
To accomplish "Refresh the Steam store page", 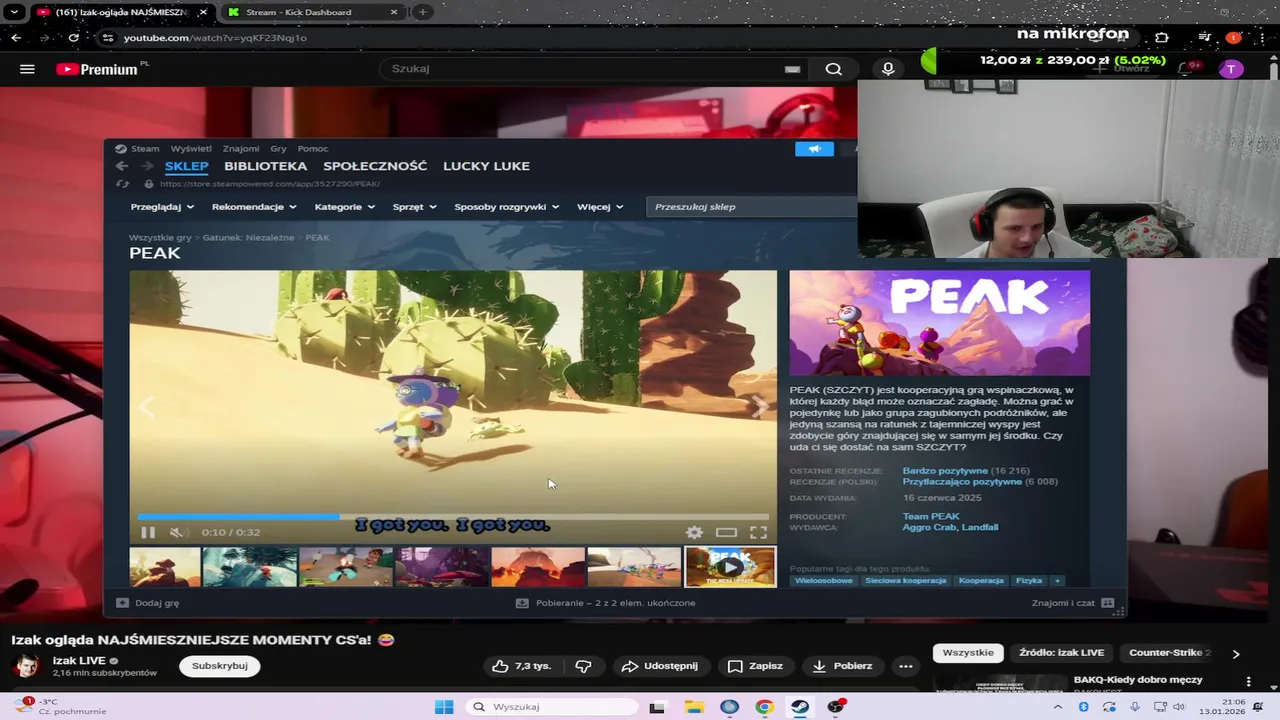I will coord(123,184).
